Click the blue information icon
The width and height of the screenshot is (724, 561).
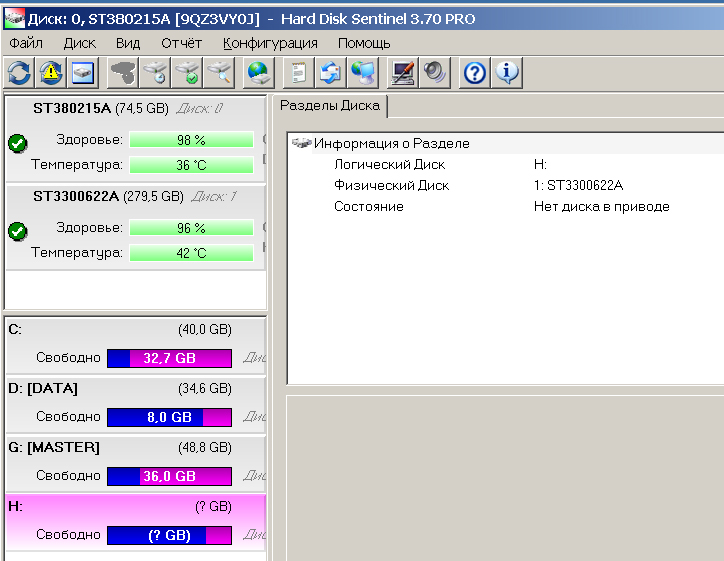point(507,72)
